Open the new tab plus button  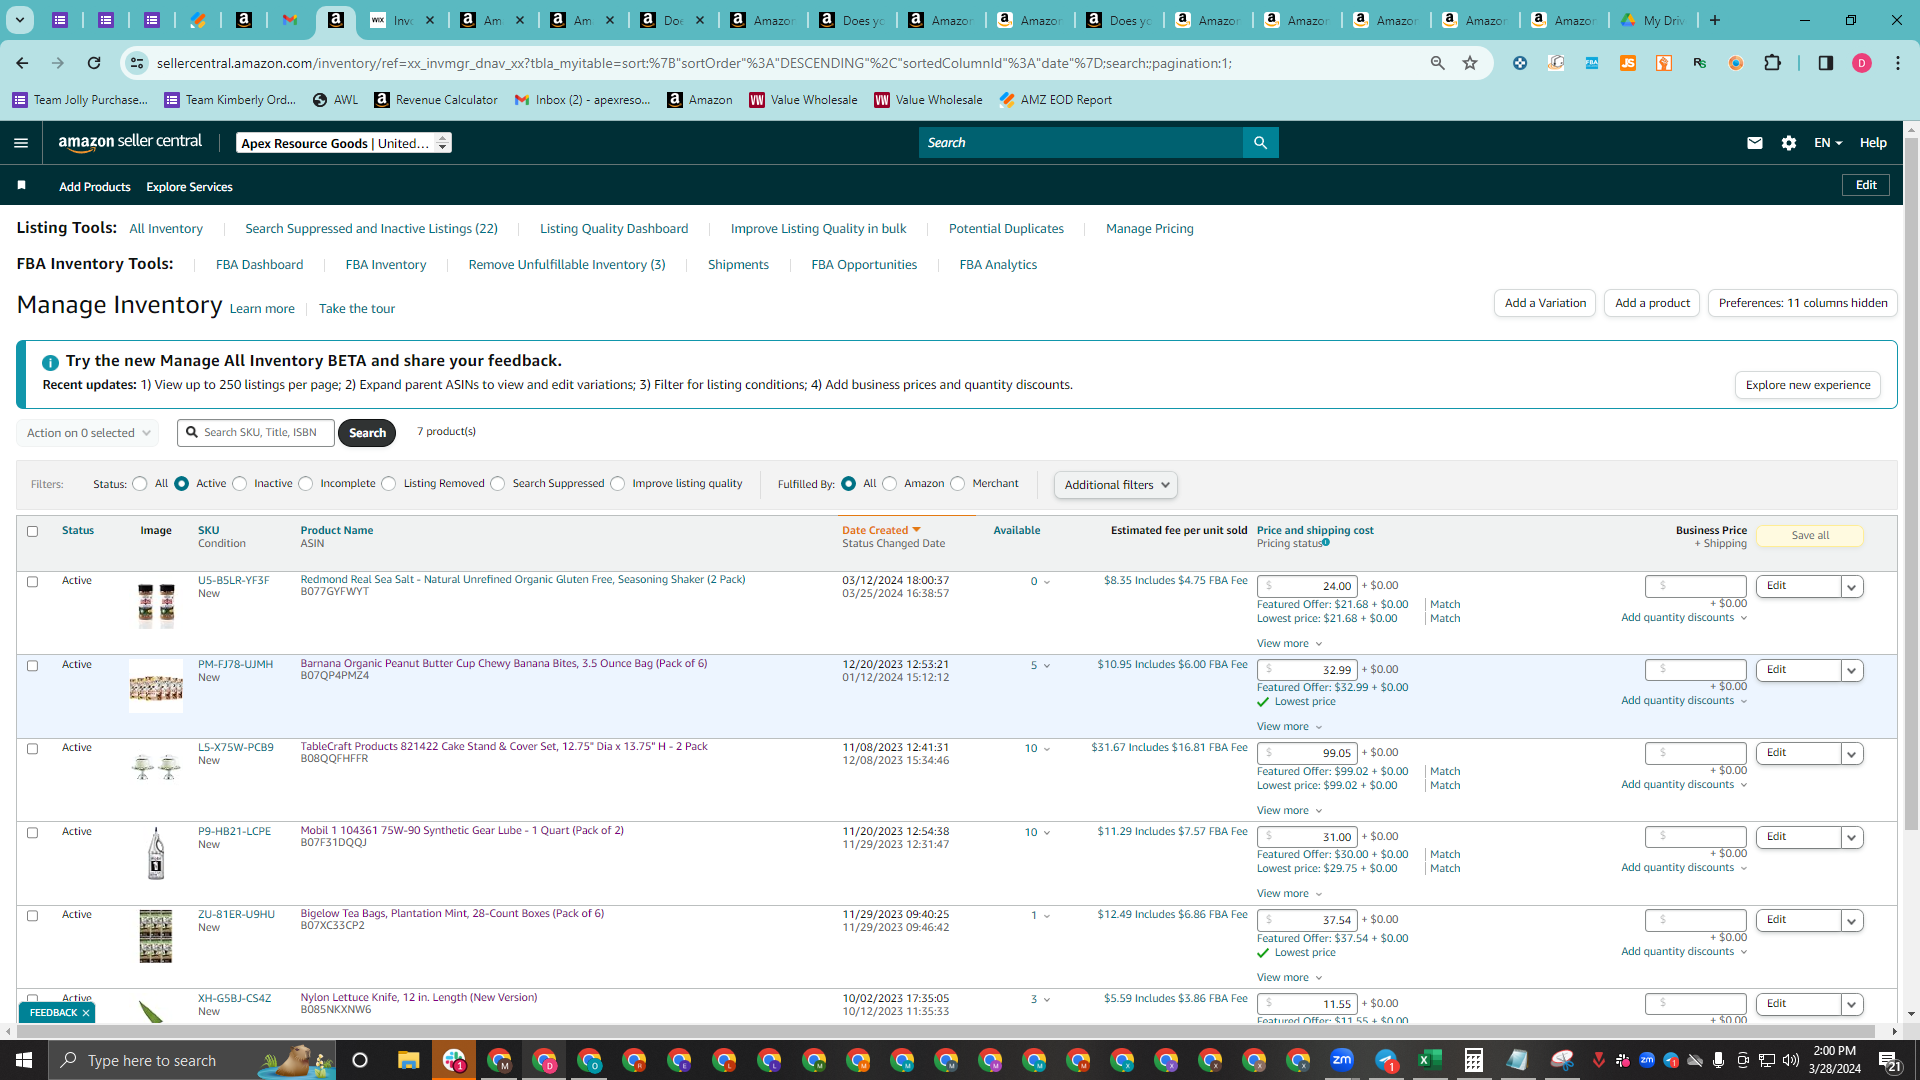1715,20
